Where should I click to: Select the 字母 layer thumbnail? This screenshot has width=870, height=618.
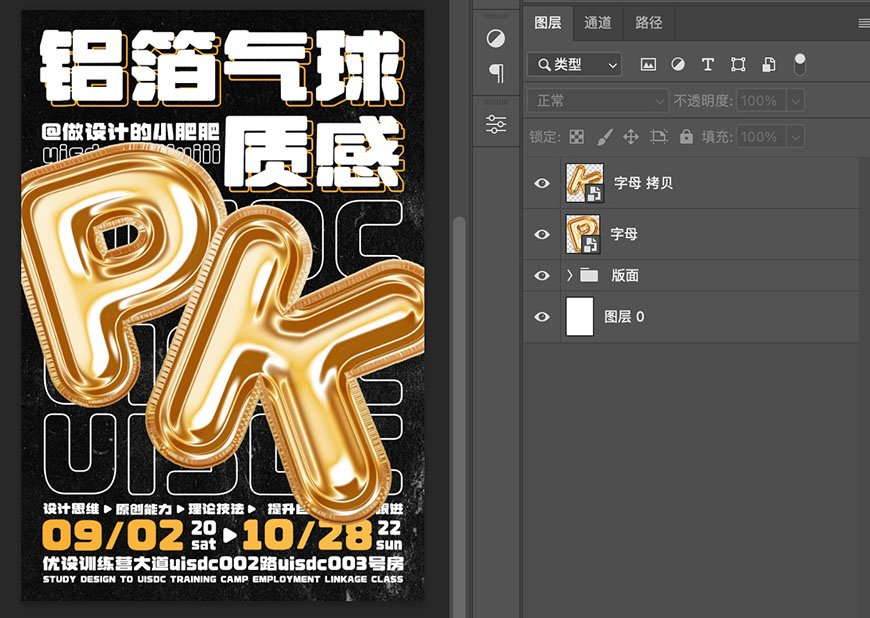tap(583, 234)
